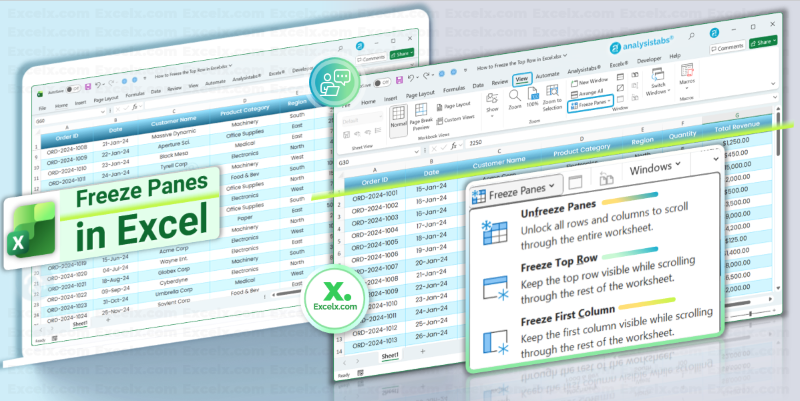Click the Zoom magnifier icon in the ribbon
This screenshot has width=800, height=401.
click(x=515, y=96)
